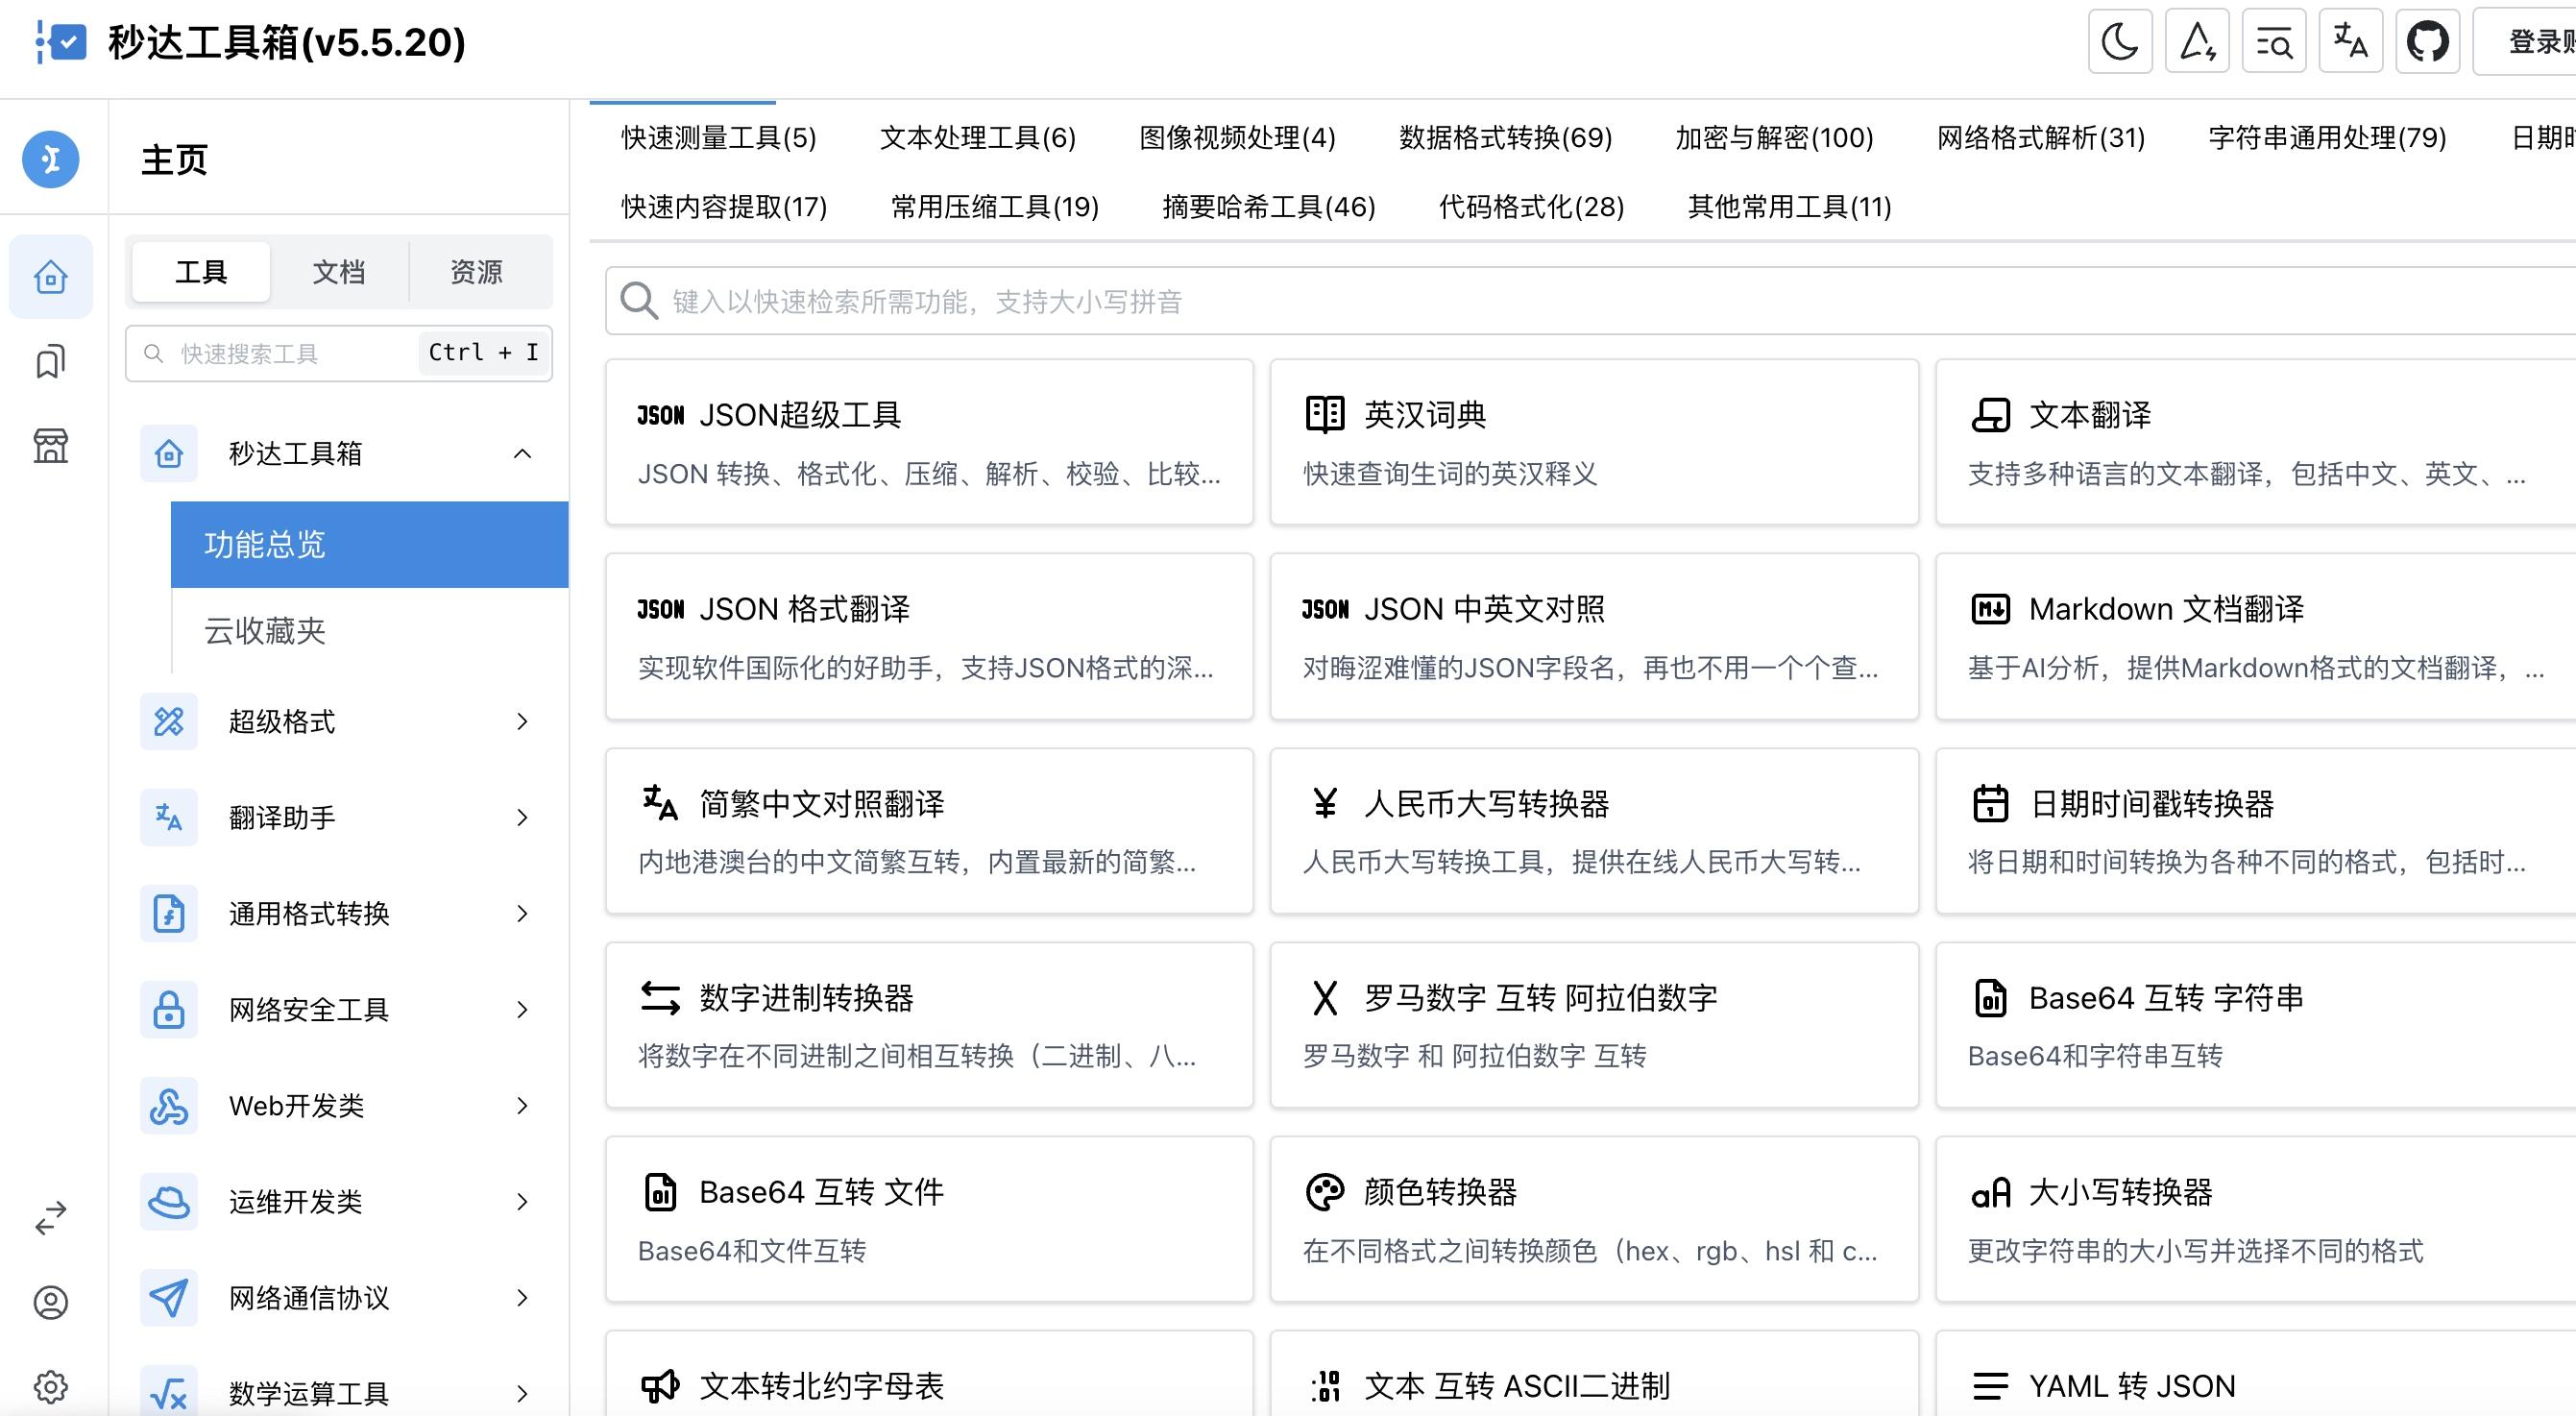Select the 资源 tab
Image resolution: width=2576 pixels, height=1416 pixels.
[x=476, y=272]
